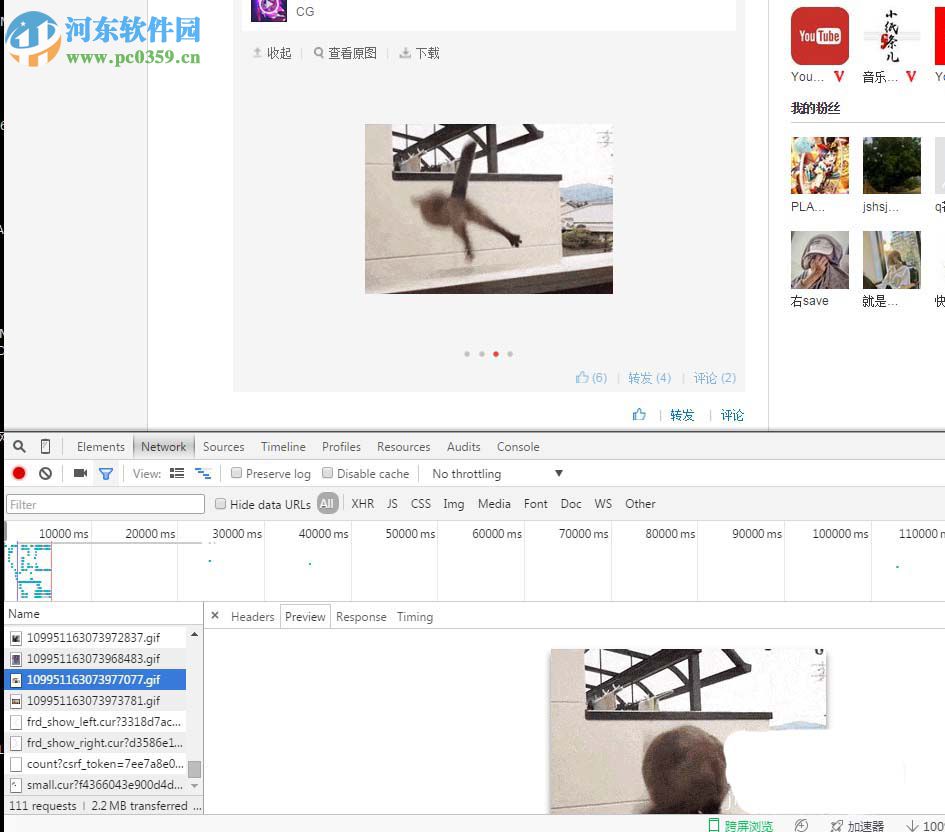The image size is (945, 832).
Task: Click the 查看原图 button
Action: click(x=344, y=53)
